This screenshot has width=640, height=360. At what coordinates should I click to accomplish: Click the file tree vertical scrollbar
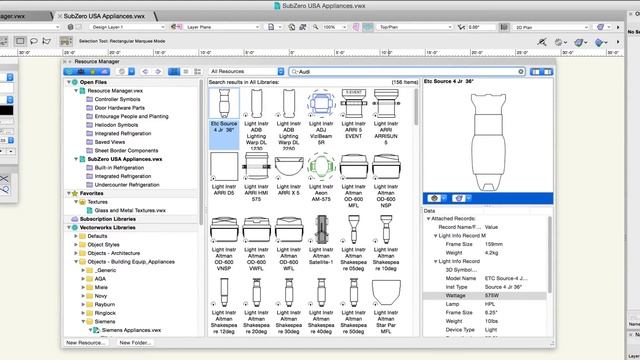click(201, 151)
